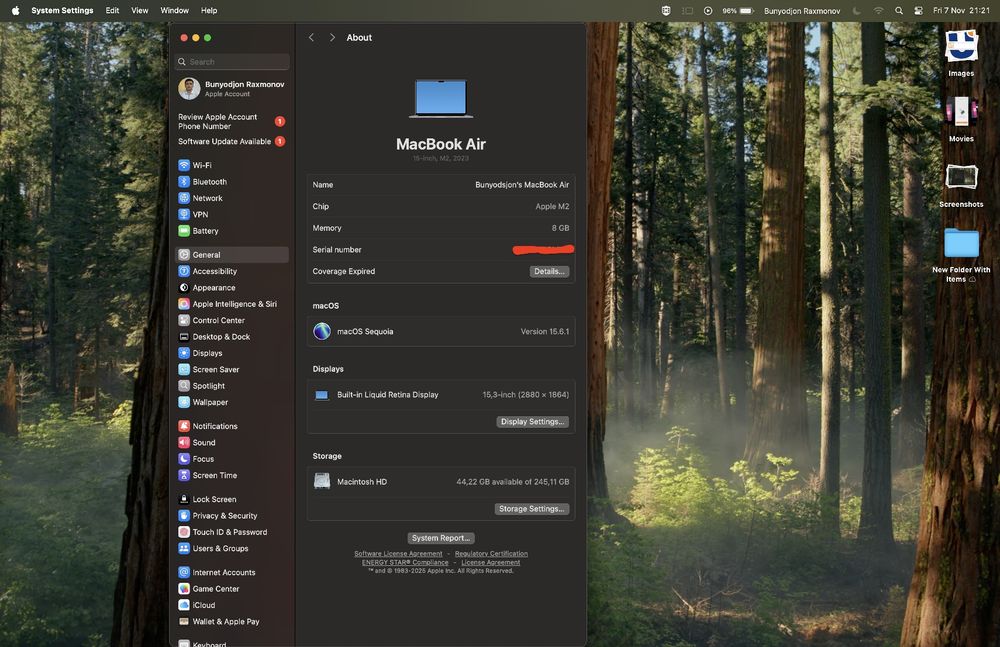Go forward with the right chevron
Image resolution: width=1000 pixels, height=647 pixels.
[x=332, y=38]
